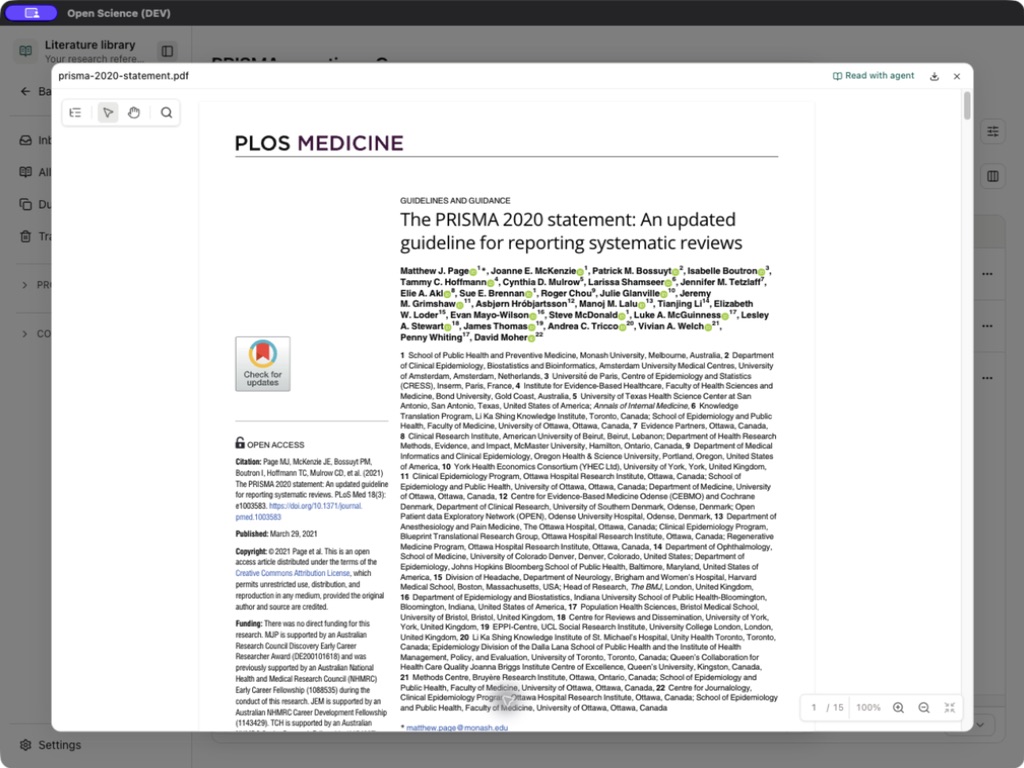Click the PLOS MEDICINE journal heading
1024x768 pixels.
click(x=319, y=143)
